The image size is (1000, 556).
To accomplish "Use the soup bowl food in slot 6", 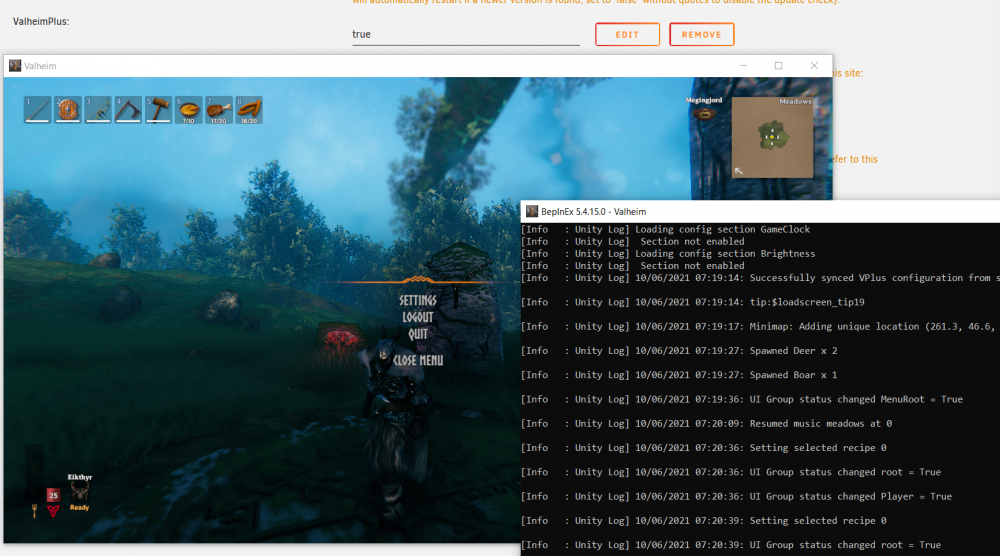I will tap(189, 110).
